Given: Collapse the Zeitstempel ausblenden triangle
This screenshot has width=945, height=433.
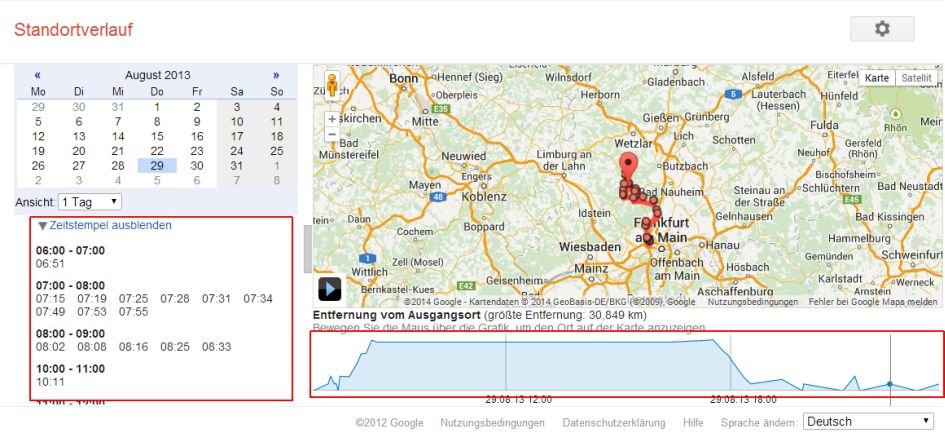Looking at the screenshot, I should pos(42,226).
